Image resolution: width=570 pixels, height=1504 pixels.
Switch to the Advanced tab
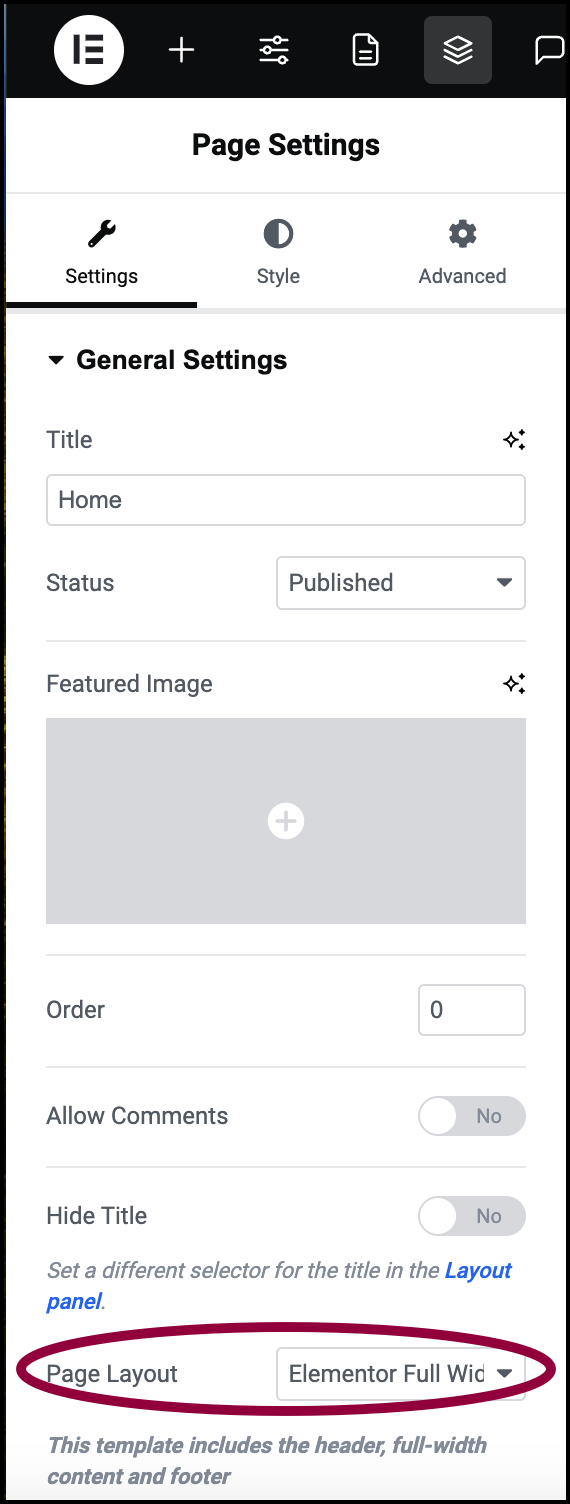tap(462, 254)
